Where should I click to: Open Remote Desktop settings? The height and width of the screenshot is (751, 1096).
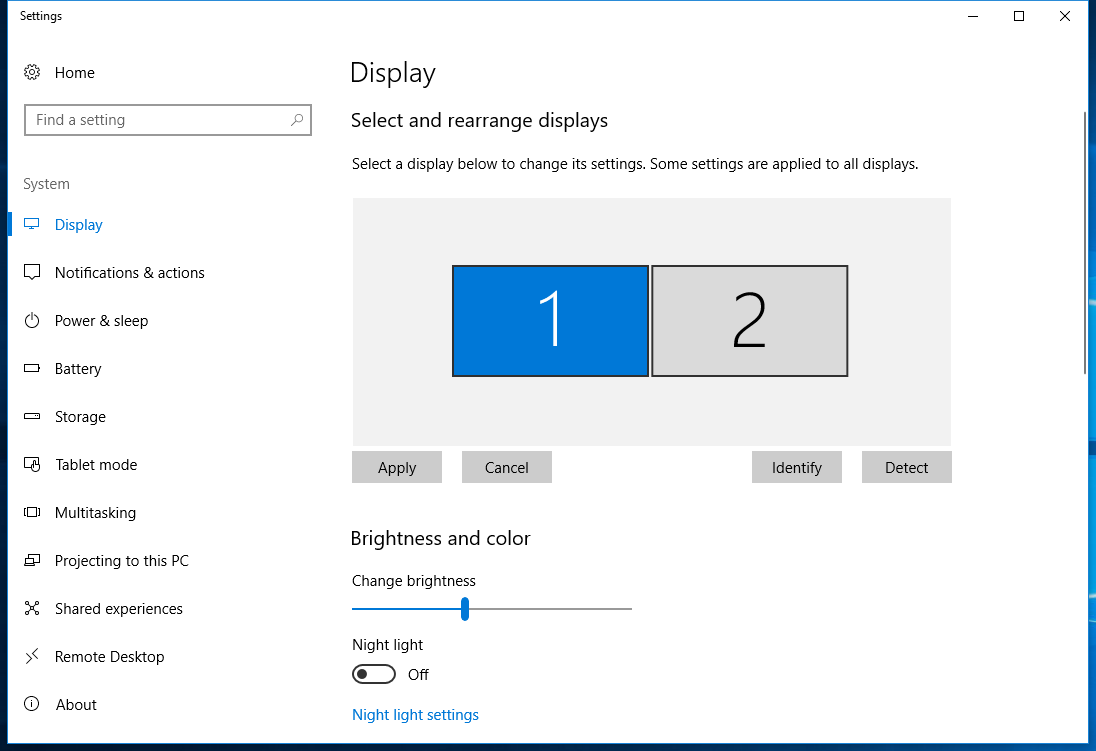(110, 657)
